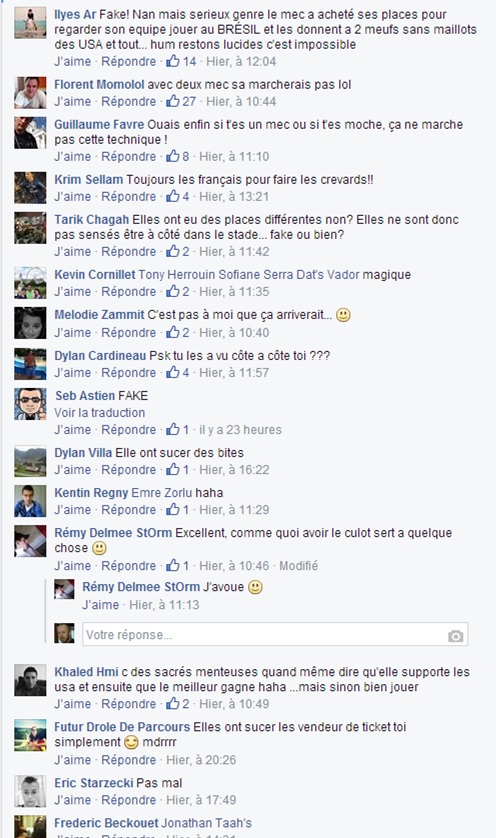Click thumbs-up icon on Khaled Hmi's comment

tap(173, 703)
